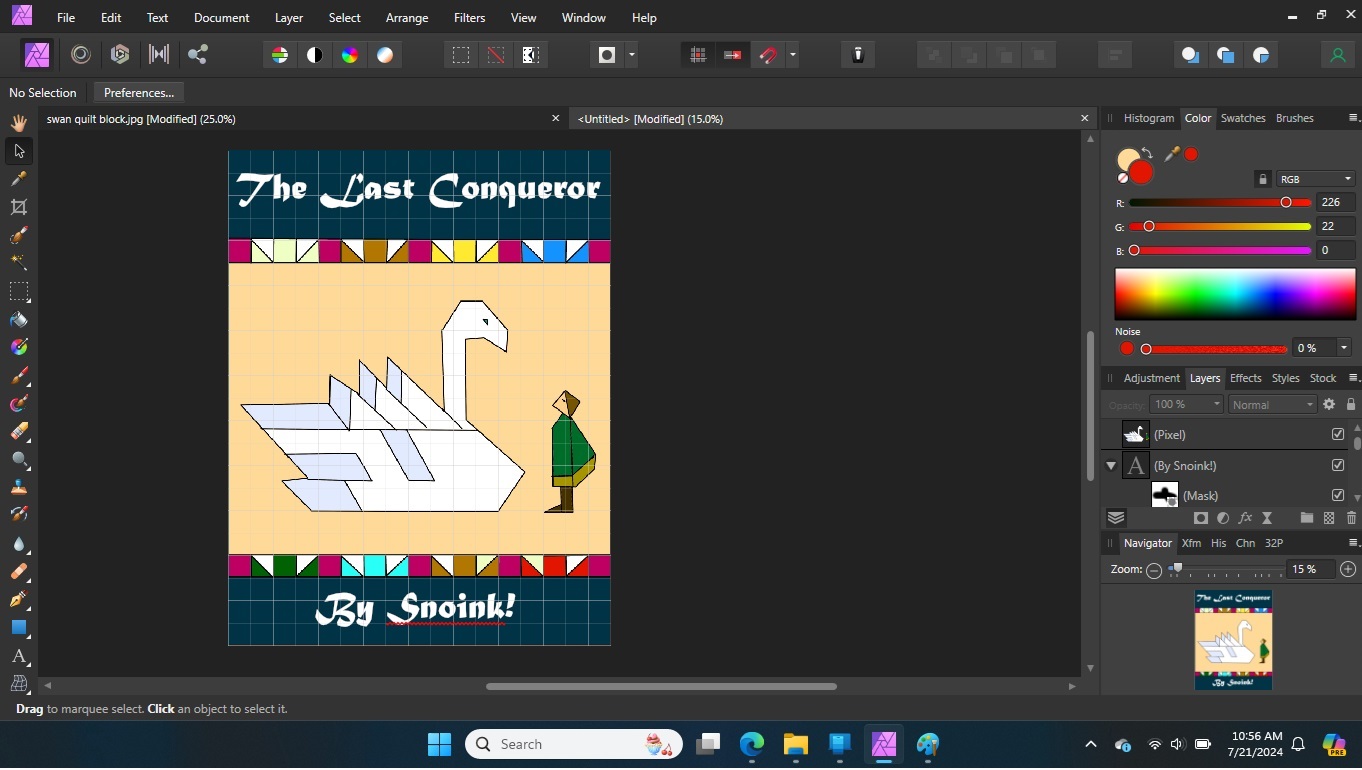
Task: Switch to Export Persona
Action: tap(198, 55)
